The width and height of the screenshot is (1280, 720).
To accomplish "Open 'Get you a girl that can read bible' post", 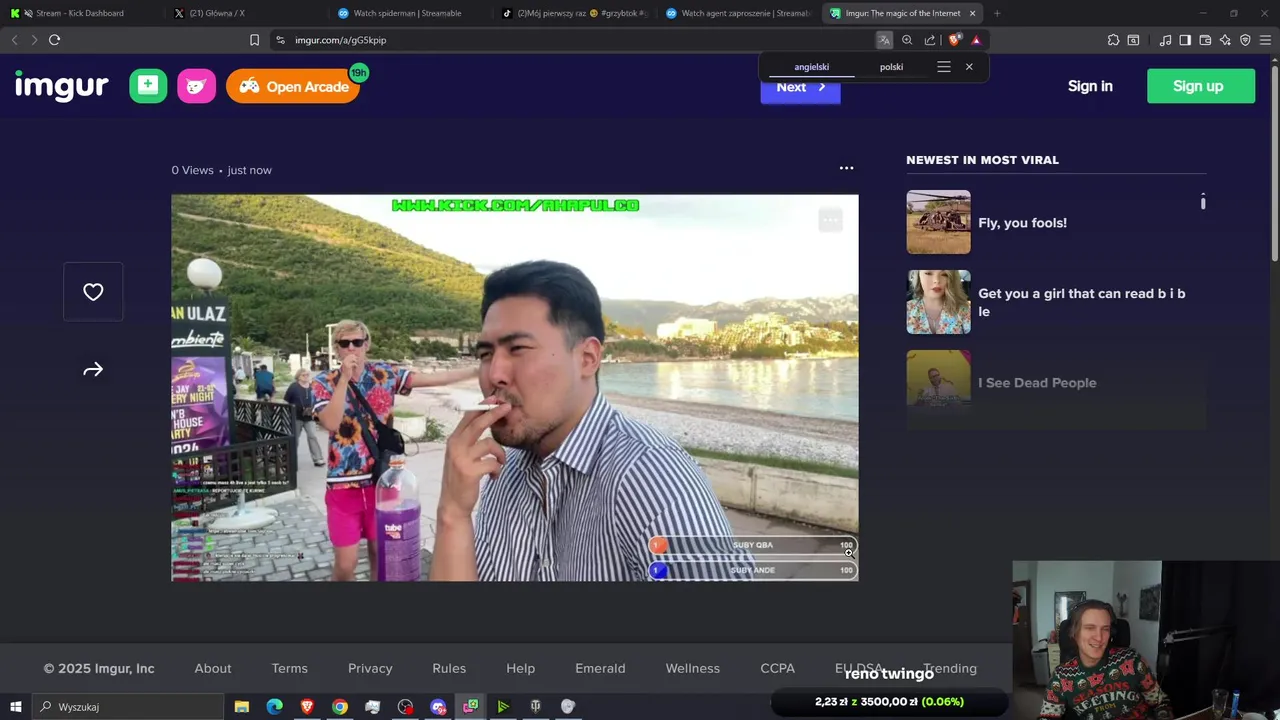I will click(1082, 302).
